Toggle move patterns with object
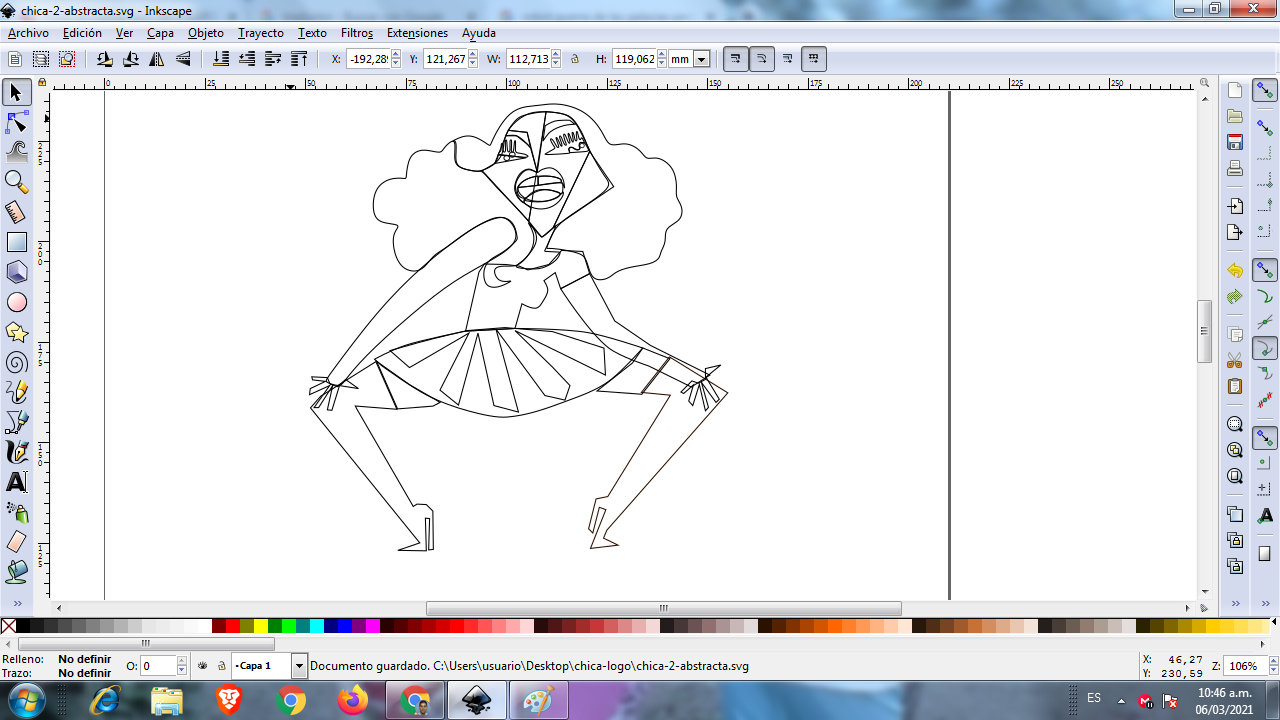Image resolution: width=1280 pixels, height=720 pixels. [813, 59]
